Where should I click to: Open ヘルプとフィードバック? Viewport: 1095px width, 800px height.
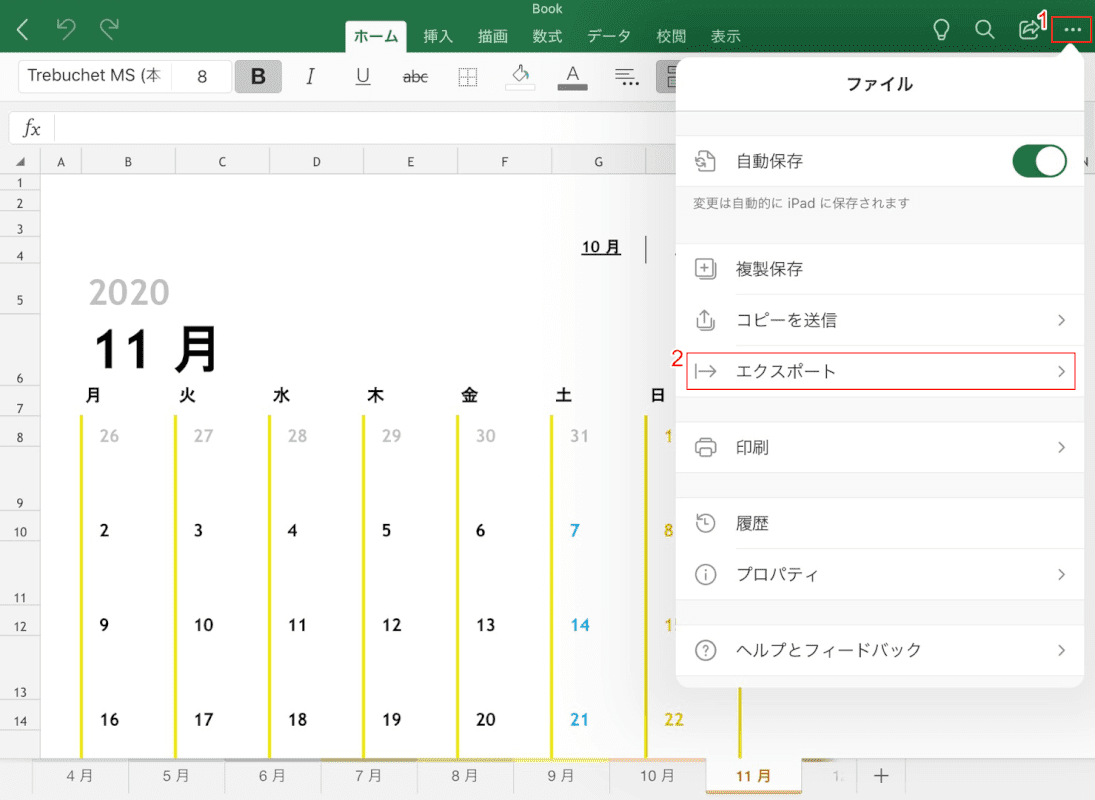pyautogui.click(x=880, y=650)
